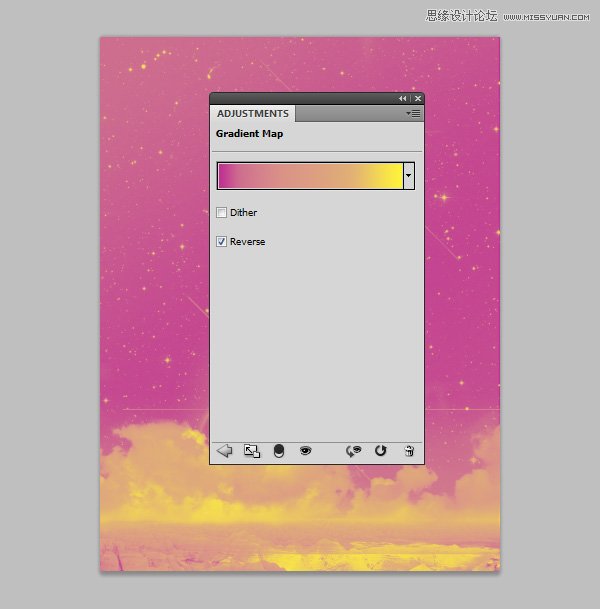Click the return to adjustment list arrow

tap(224, 451)
